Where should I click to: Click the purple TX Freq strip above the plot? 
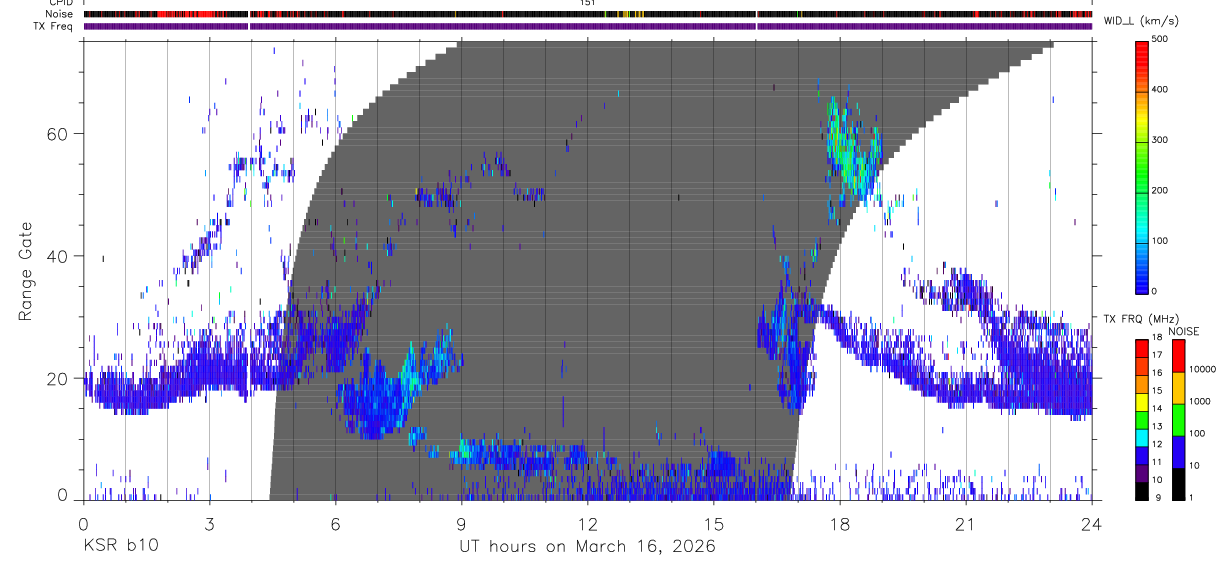pos(588,26)
